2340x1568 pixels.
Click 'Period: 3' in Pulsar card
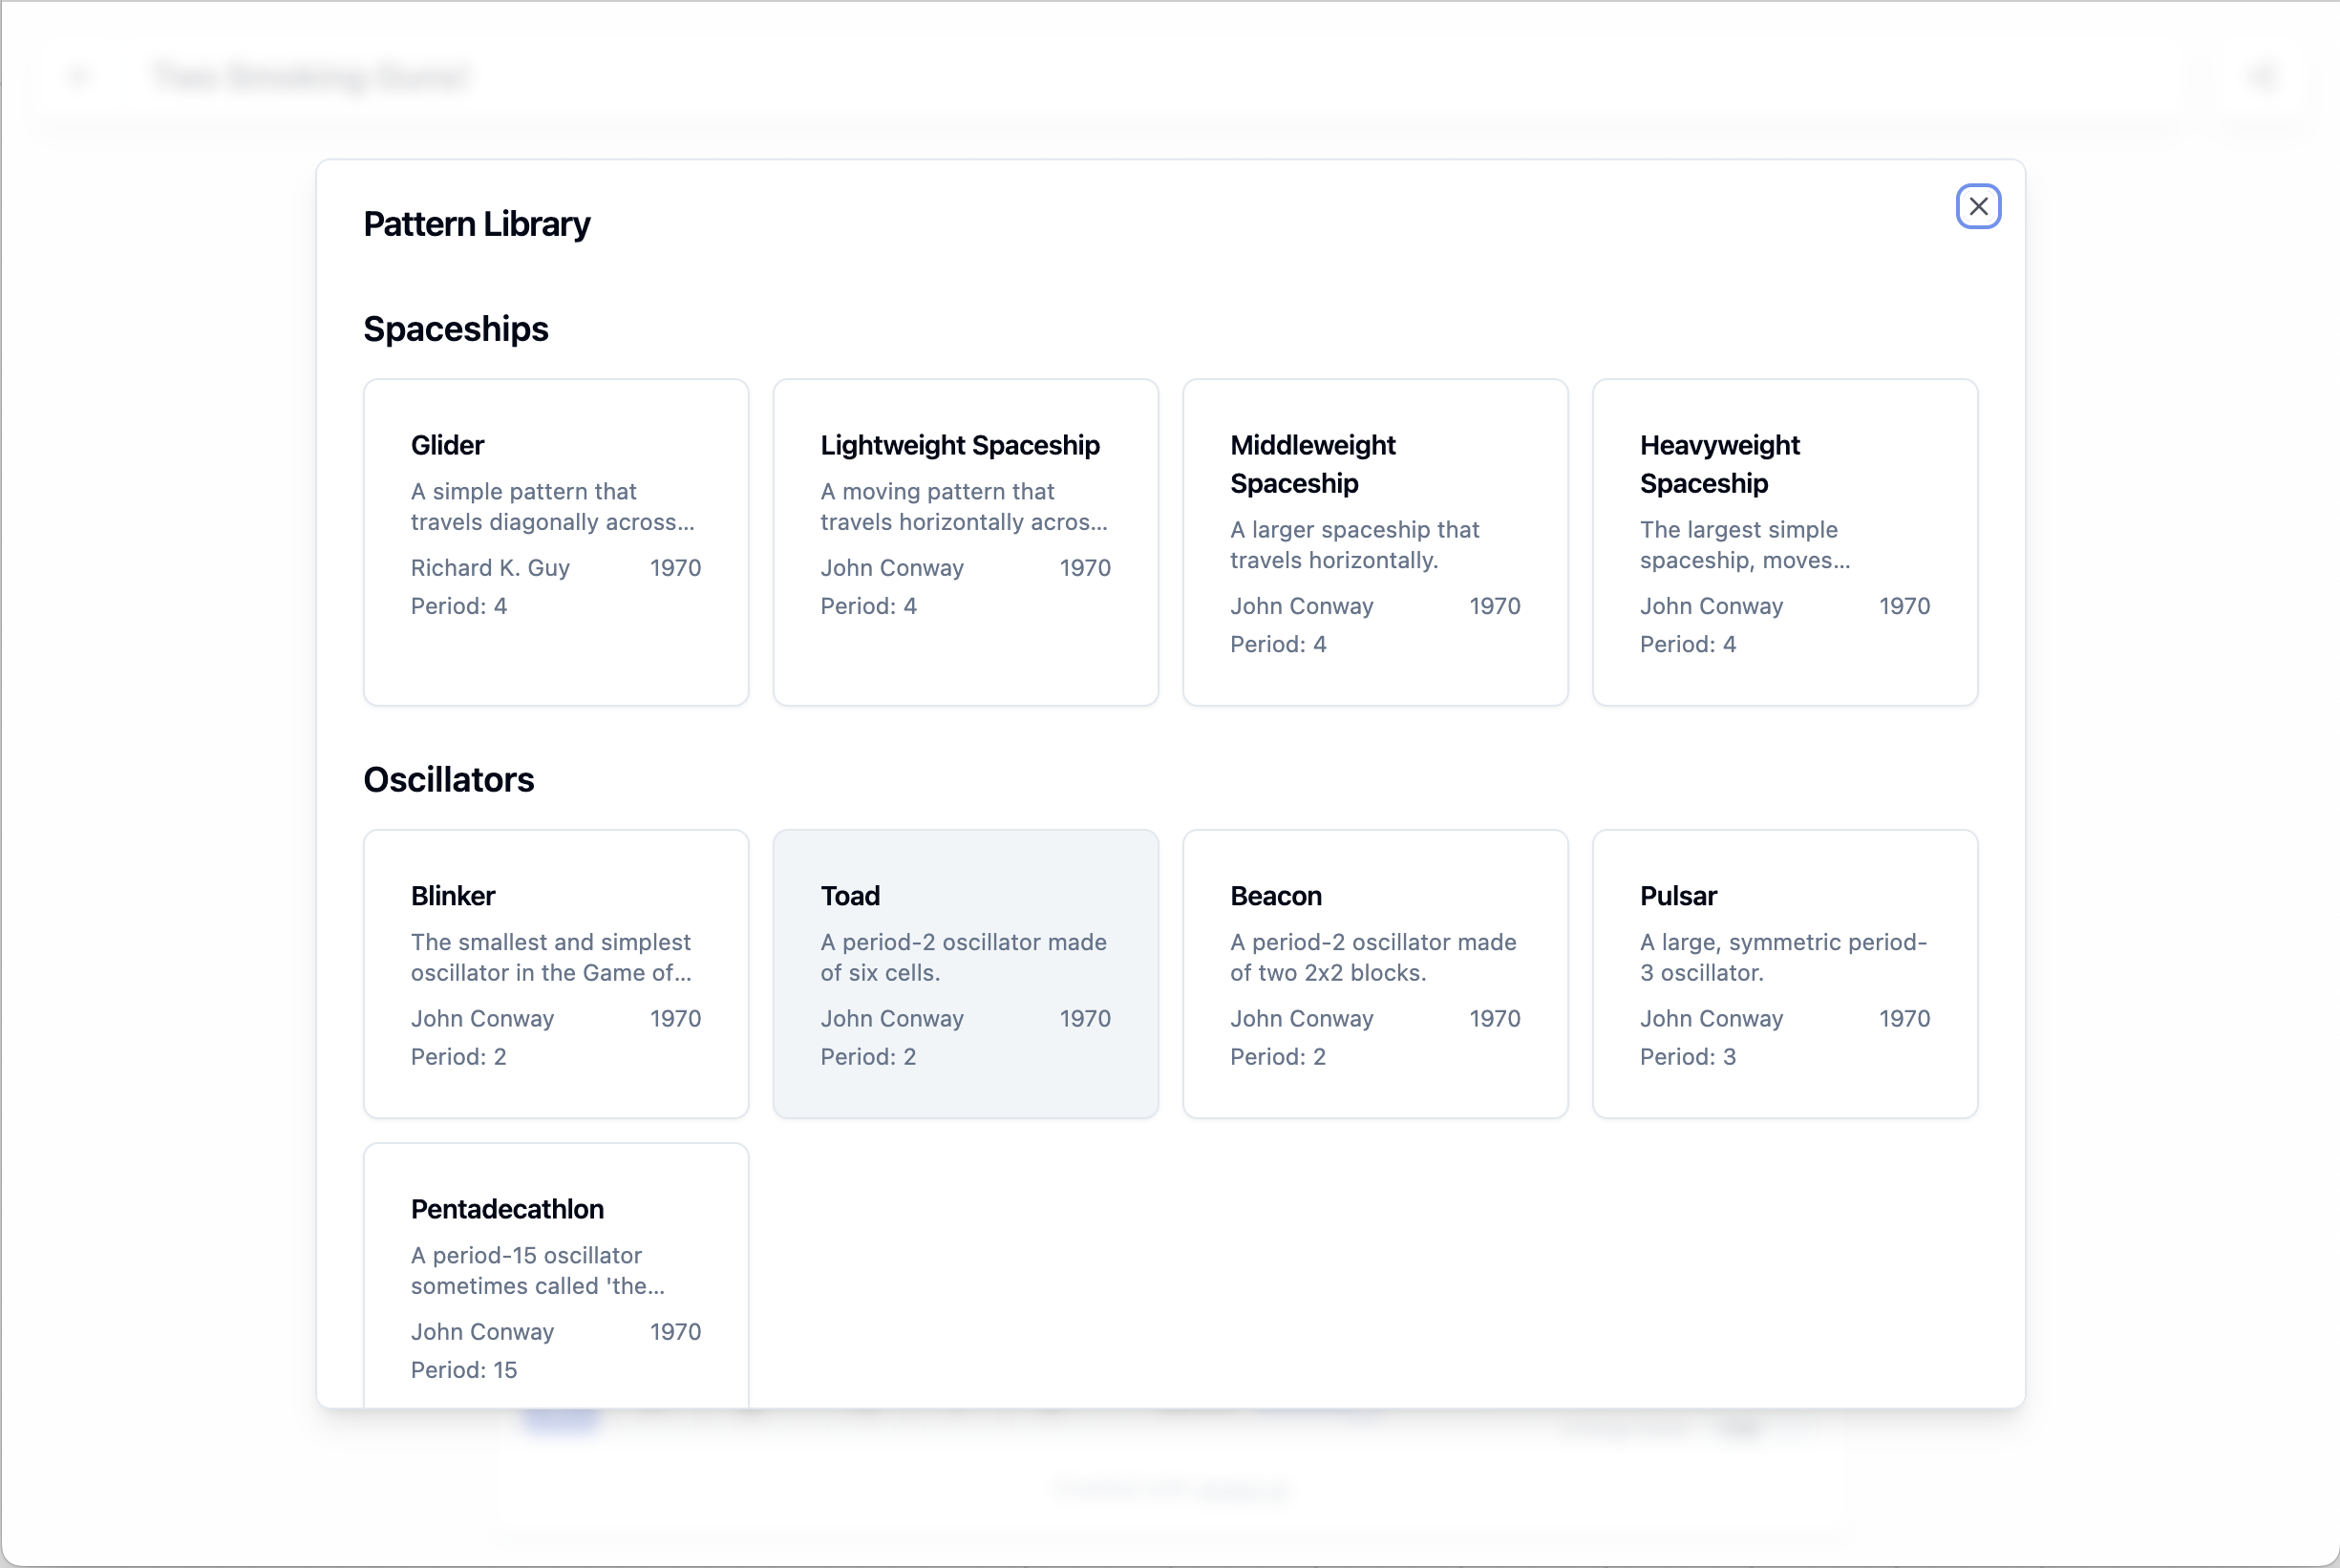1687,1057
